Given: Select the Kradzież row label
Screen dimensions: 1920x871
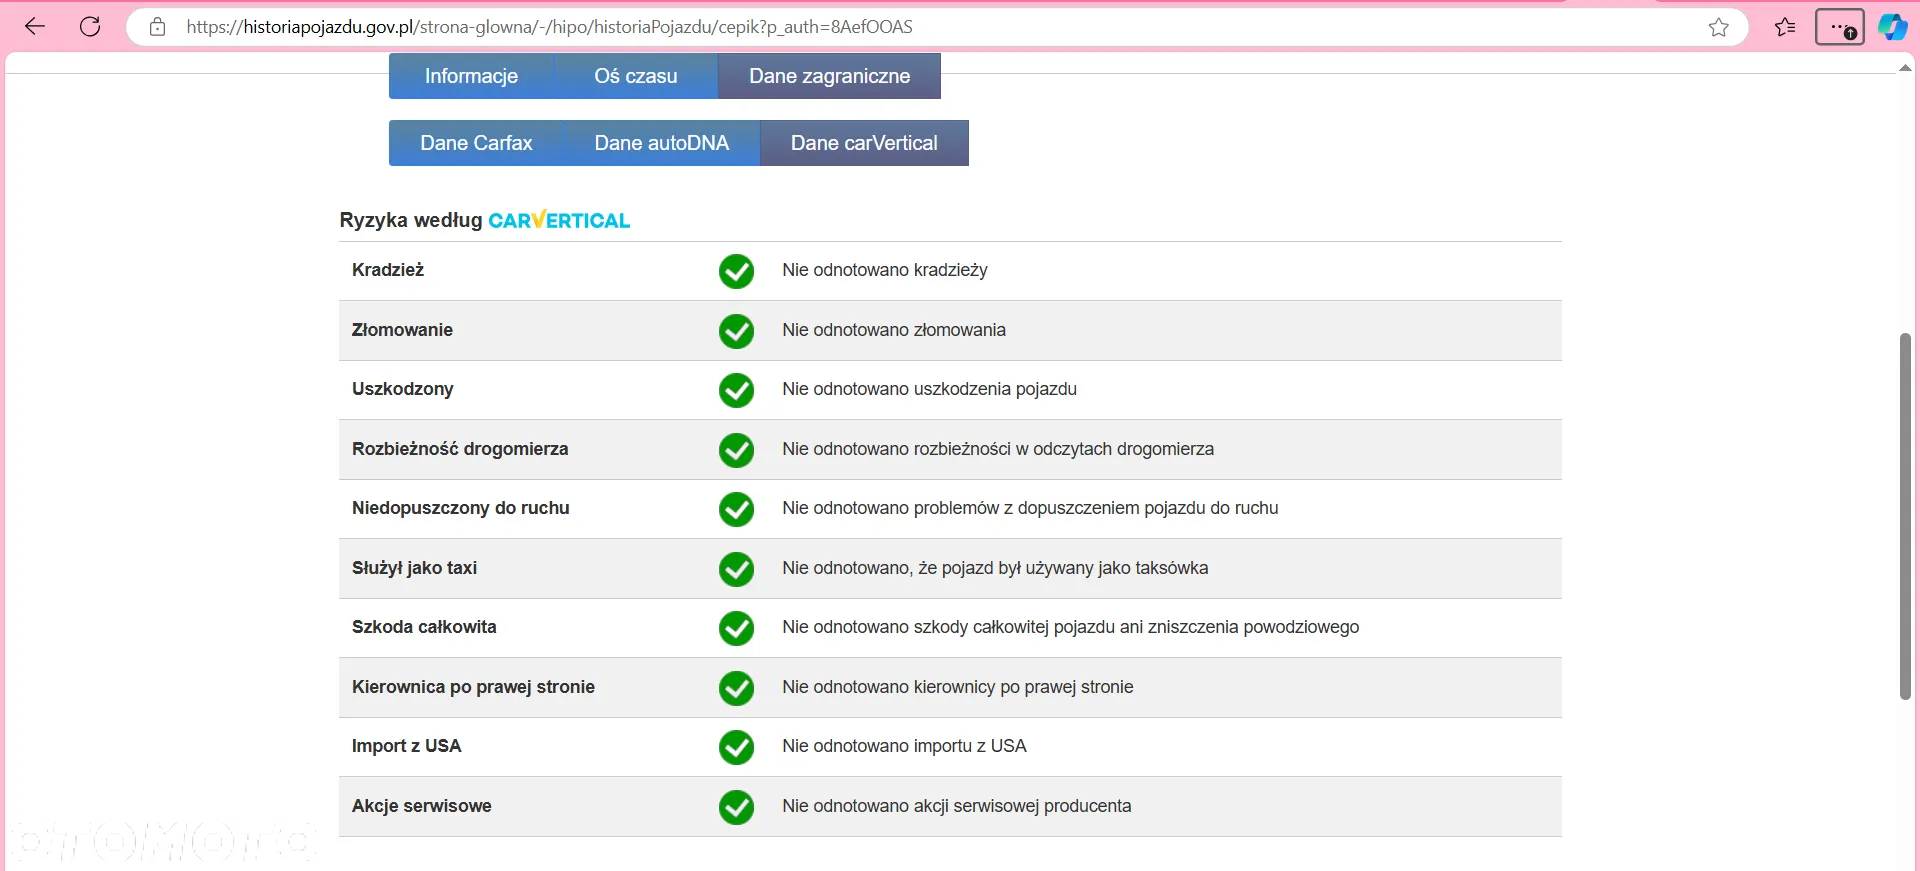Looking at the screenshot, I should point(388,270).
